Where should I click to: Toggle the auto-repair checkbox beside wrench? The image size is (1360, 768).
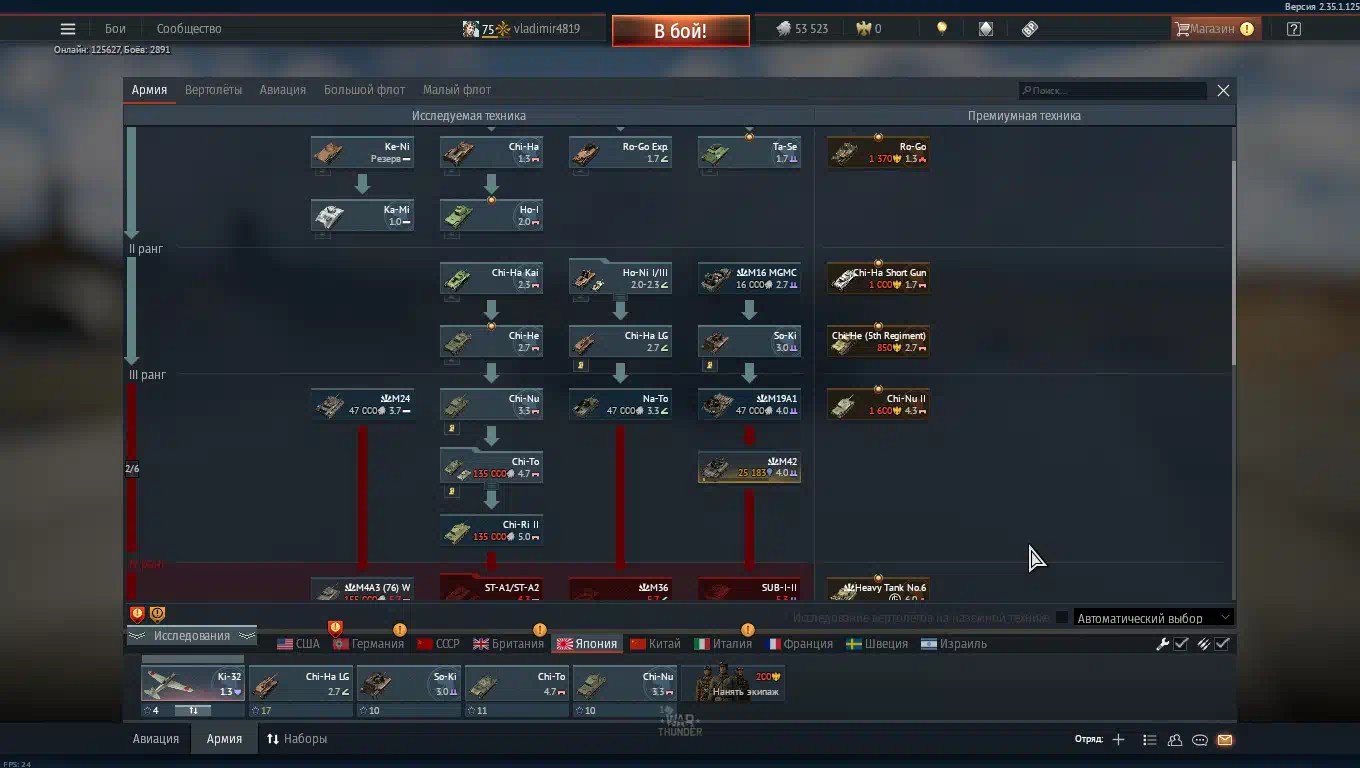coord(1181,644)
